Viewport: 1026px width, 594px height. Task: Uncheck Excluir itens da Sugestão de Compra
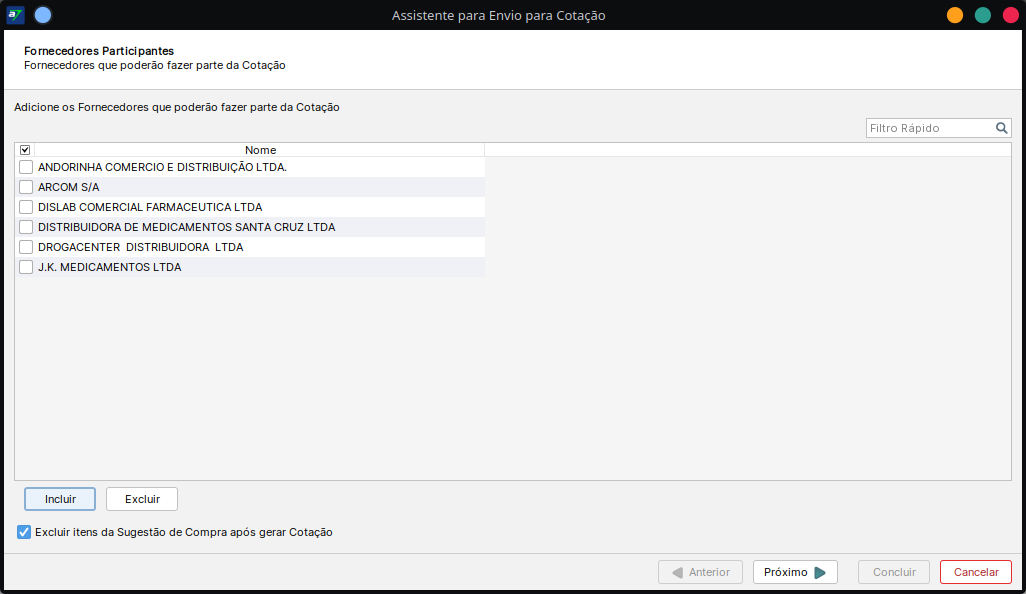pos(24,532)
